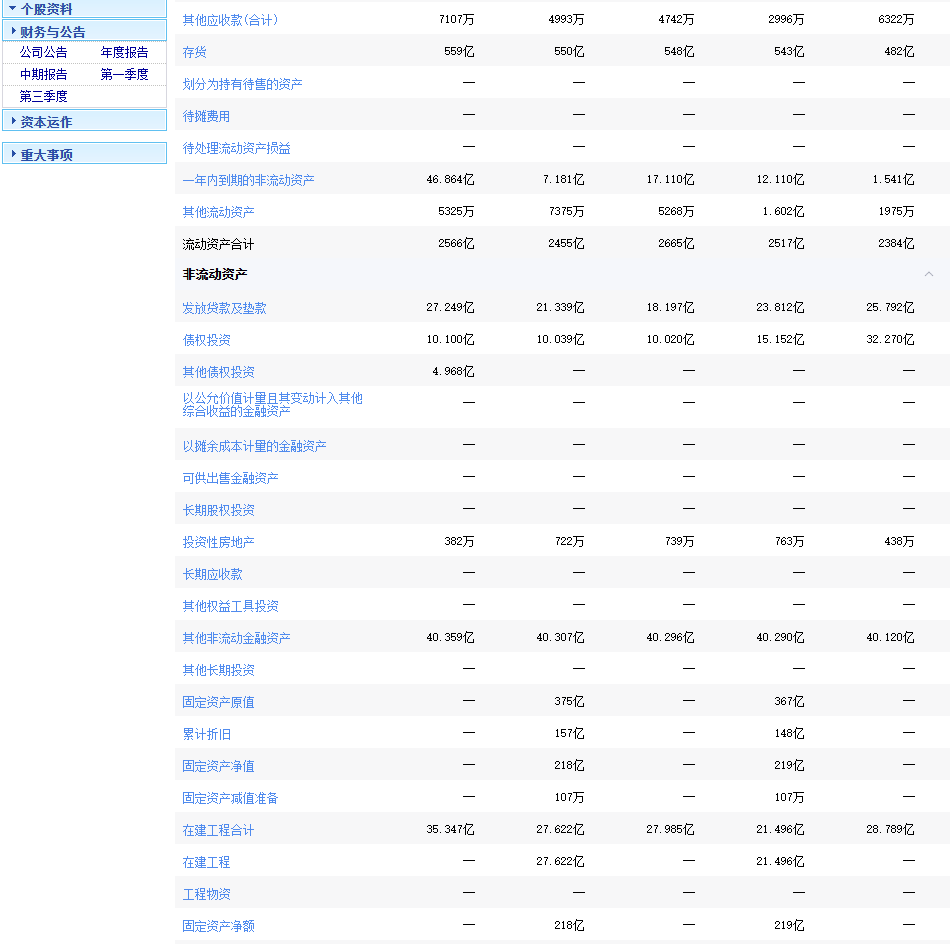Open 其他应收款(合计) item link
Viewport: 952px width, 944px height.
click(230, 20)
